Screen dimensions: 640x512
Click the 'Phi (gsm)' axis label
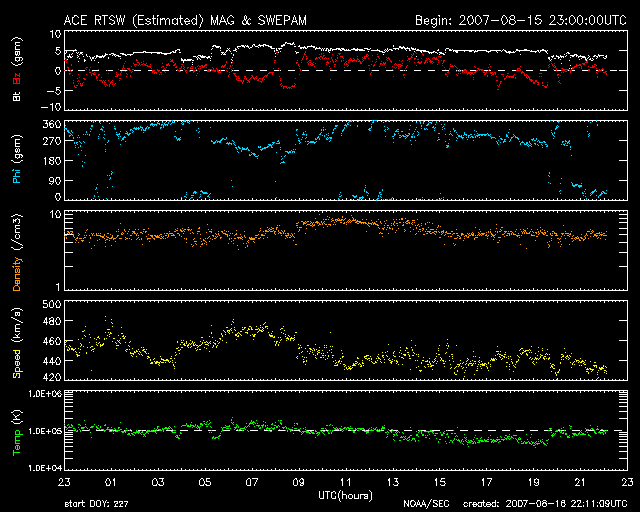[x=17, y=159]
